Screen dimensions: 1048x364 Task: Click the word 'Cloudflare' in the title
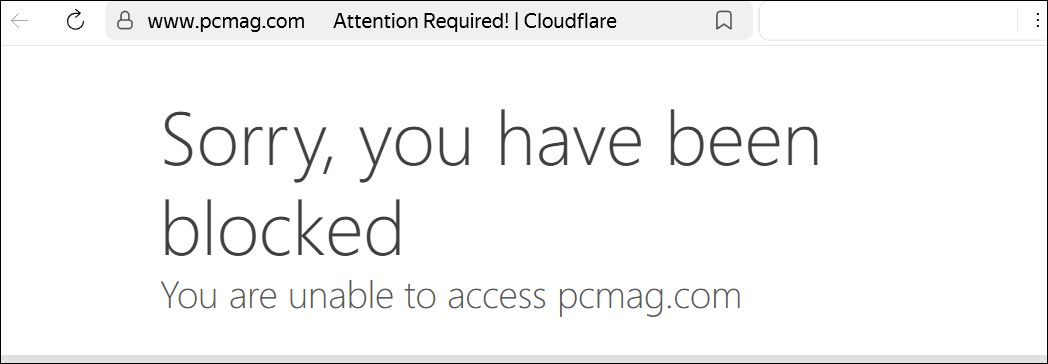click(x=570, y=21)
